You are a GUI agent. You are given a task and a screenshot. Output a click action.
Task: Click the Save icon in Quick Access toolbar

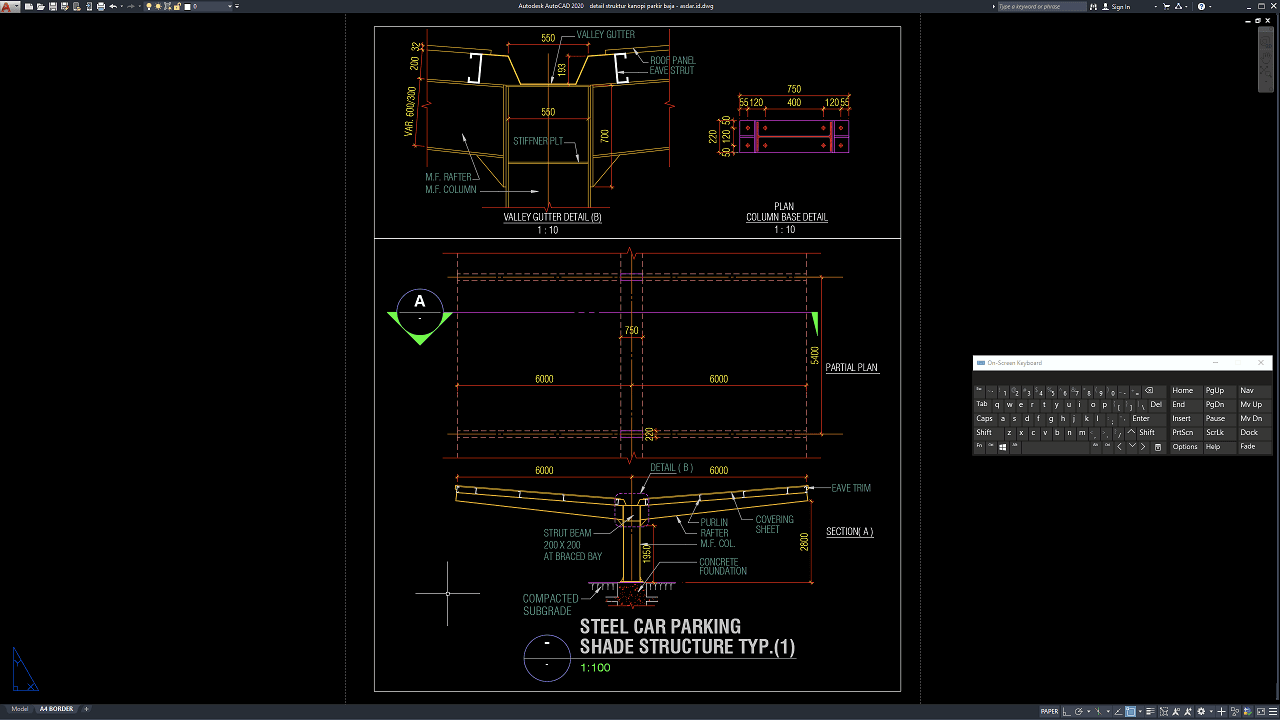pos(52,6)
